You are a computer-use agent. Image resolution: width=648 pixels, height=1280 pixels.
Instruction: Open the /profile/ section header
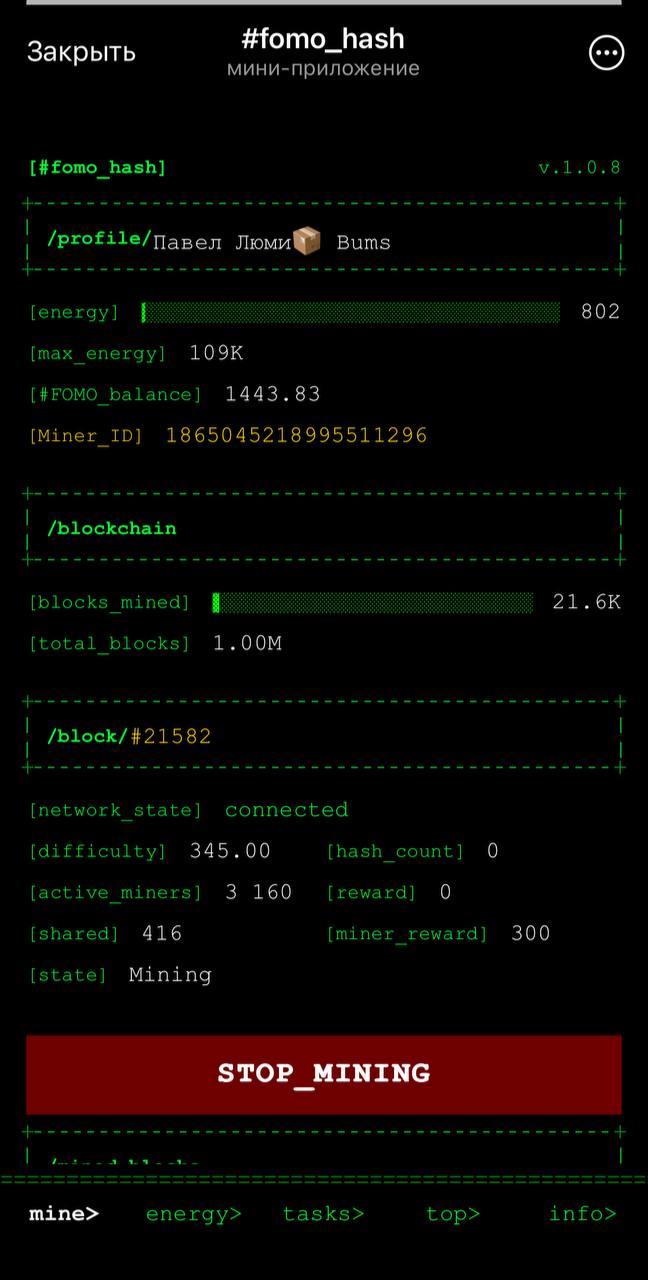(x=99, y=240)
